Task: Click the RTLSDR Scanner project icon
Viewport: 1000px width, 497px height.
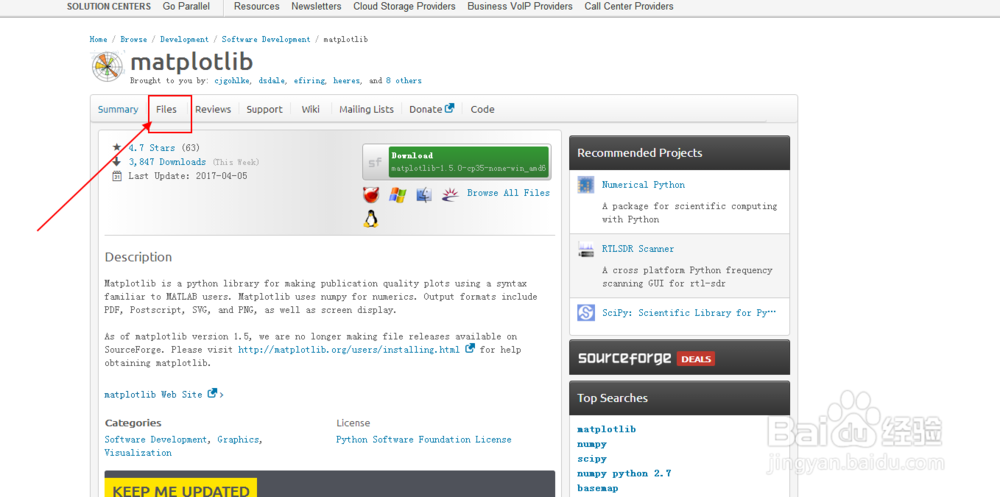Action: (x=585, y=249)
